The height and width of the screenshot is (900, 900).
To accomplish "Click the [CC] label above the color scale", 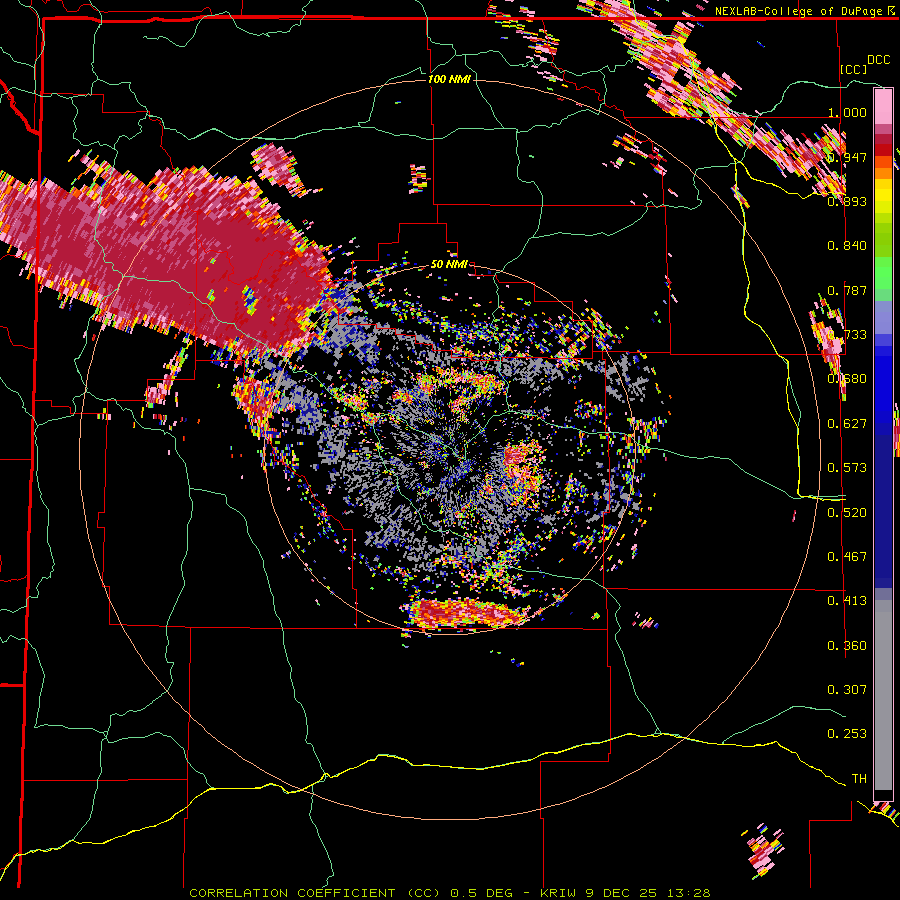I will tap(854, 69).
